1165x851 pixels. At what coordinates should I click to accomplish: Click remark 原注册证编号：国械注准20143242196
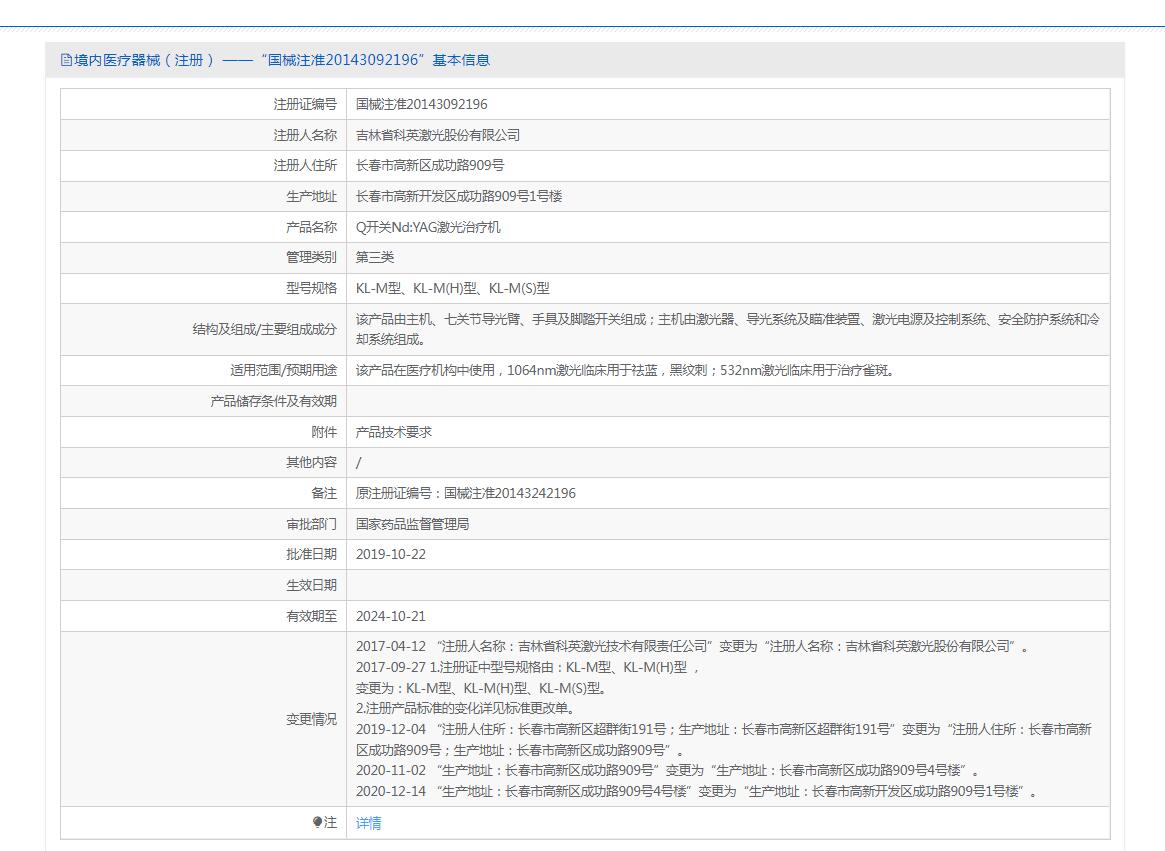point(465,493)
